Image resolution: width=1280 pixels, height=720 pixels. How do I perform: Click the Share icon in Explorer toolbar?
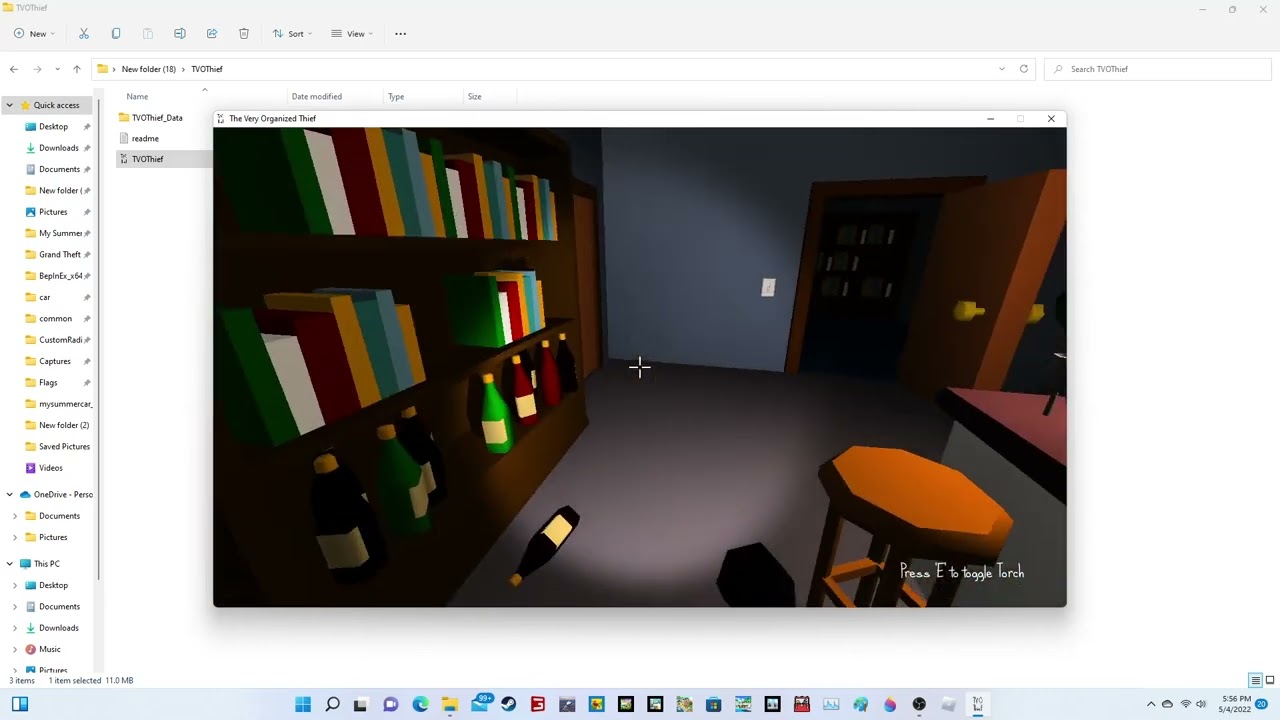pyautogui.click(x=212, y=34)
